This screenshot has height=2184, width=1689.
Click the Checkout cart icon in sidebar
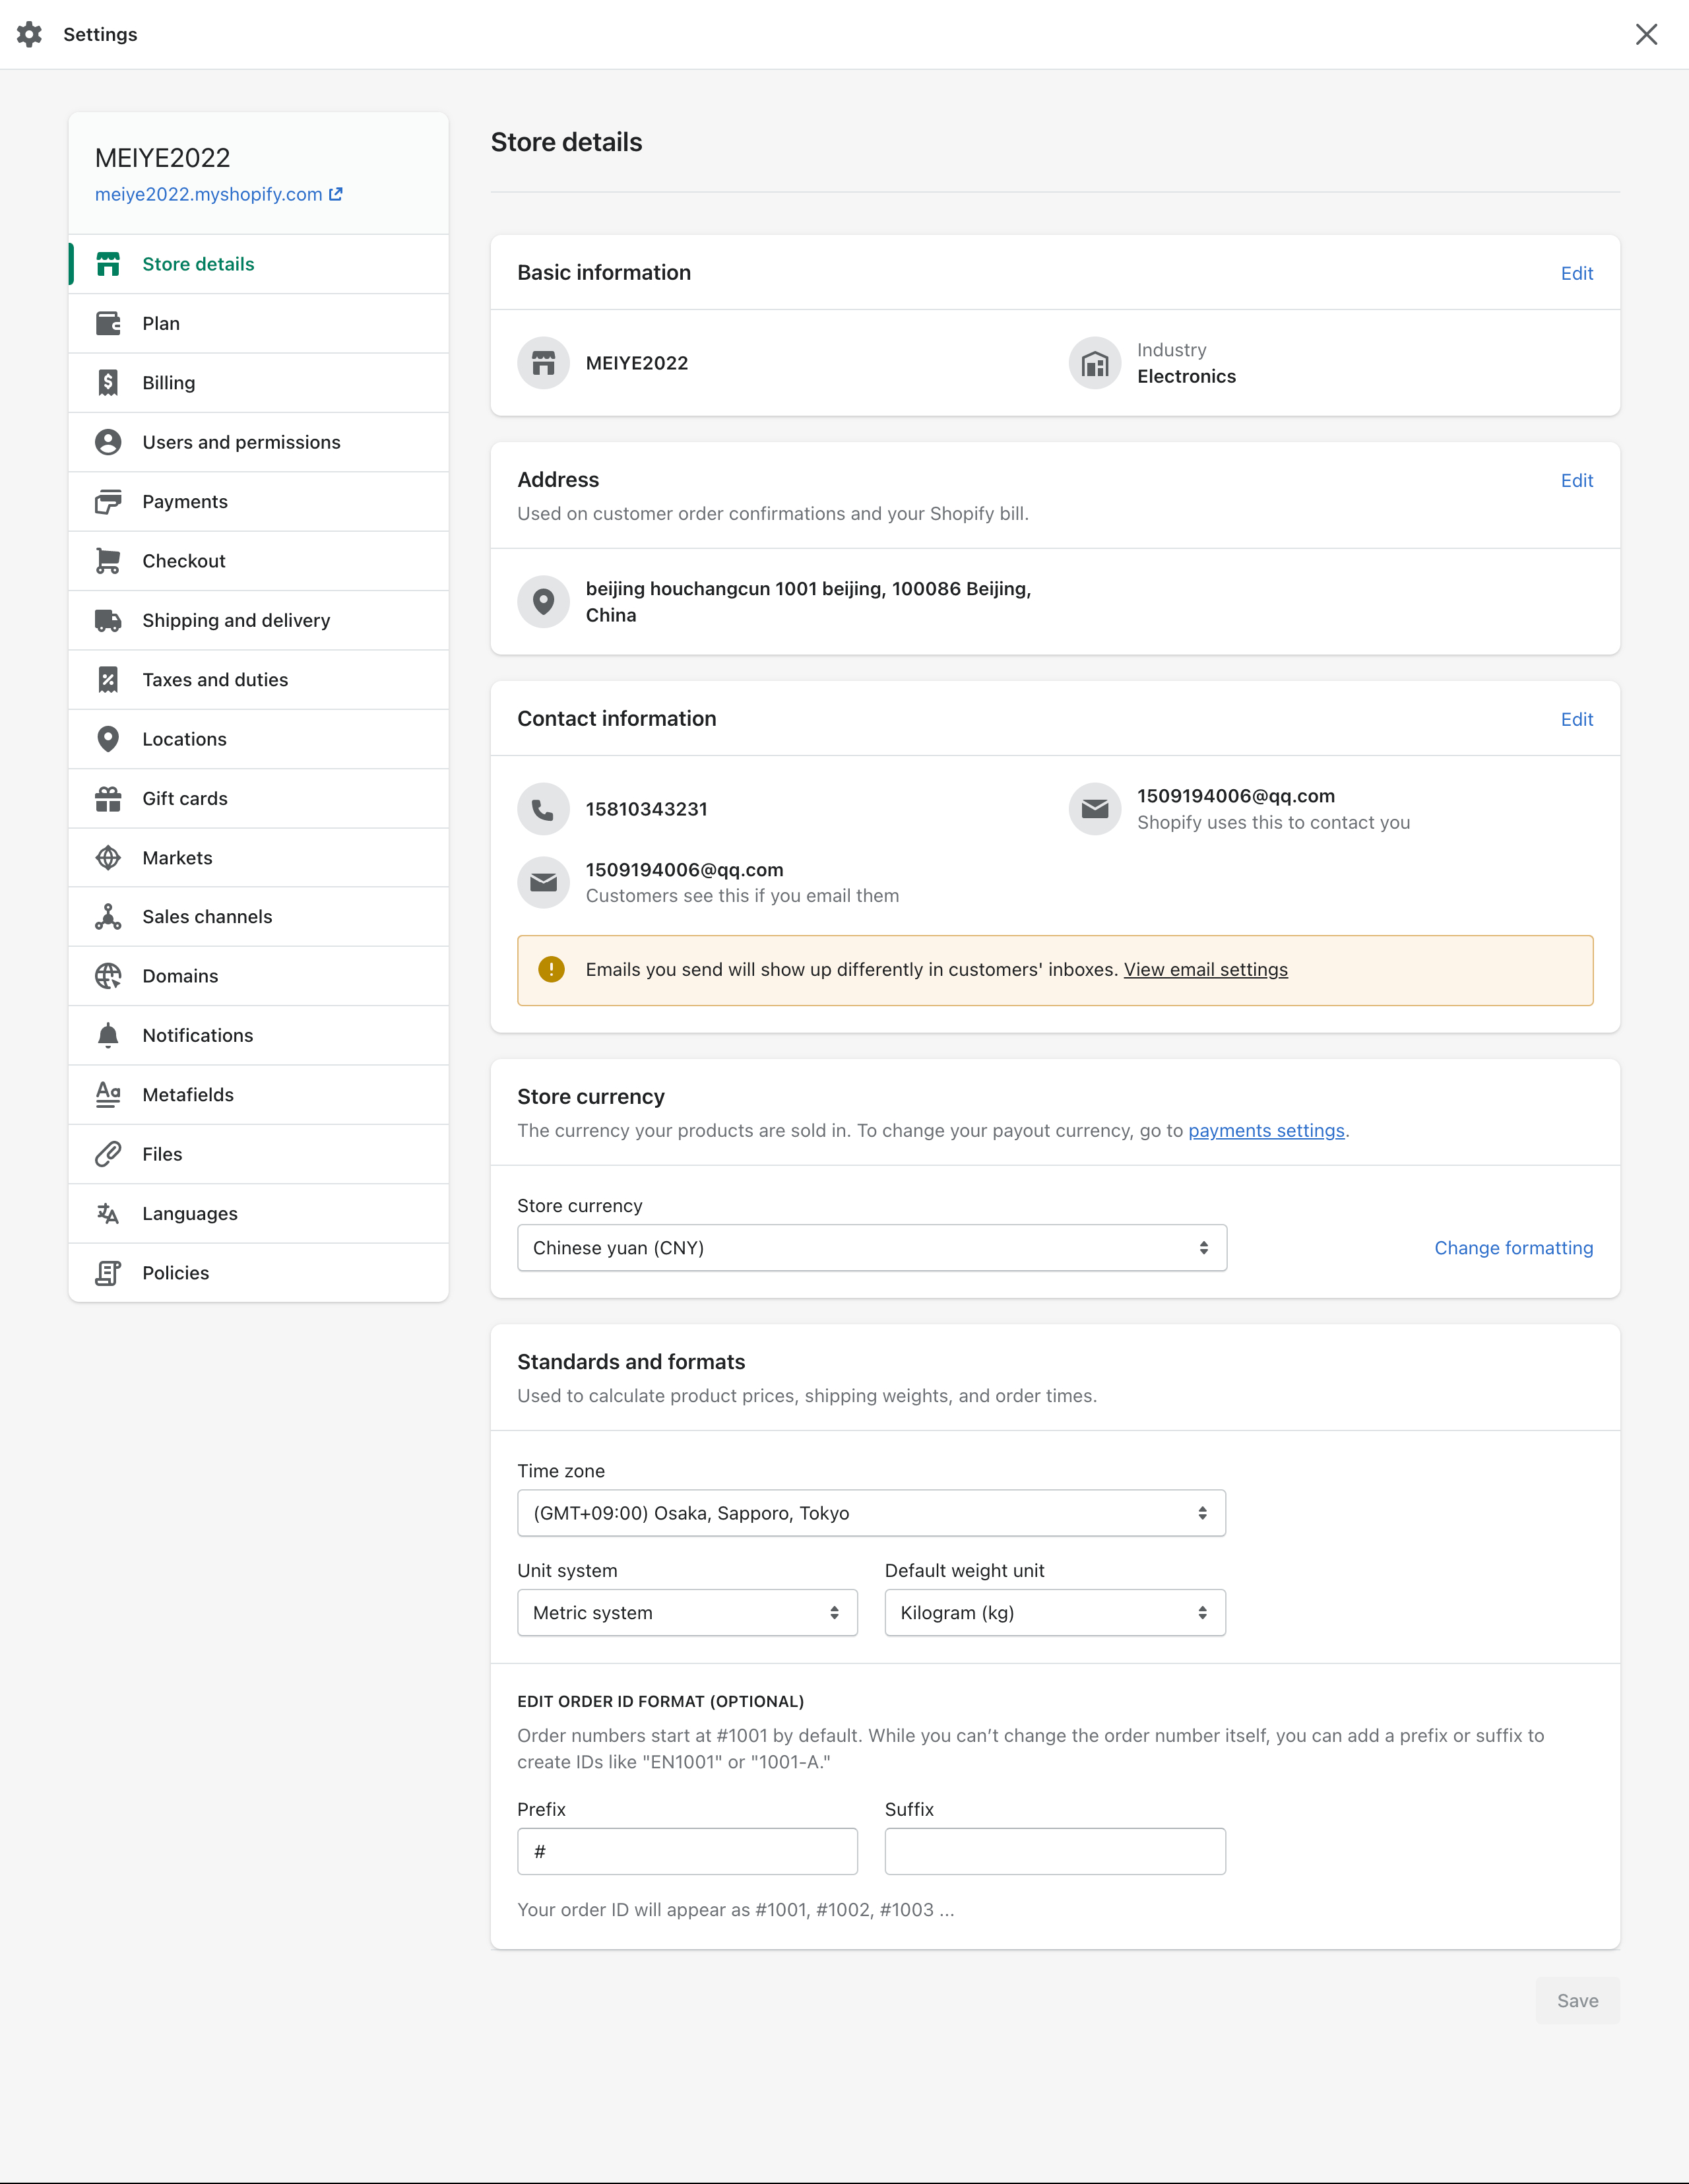tap(108, 561)
